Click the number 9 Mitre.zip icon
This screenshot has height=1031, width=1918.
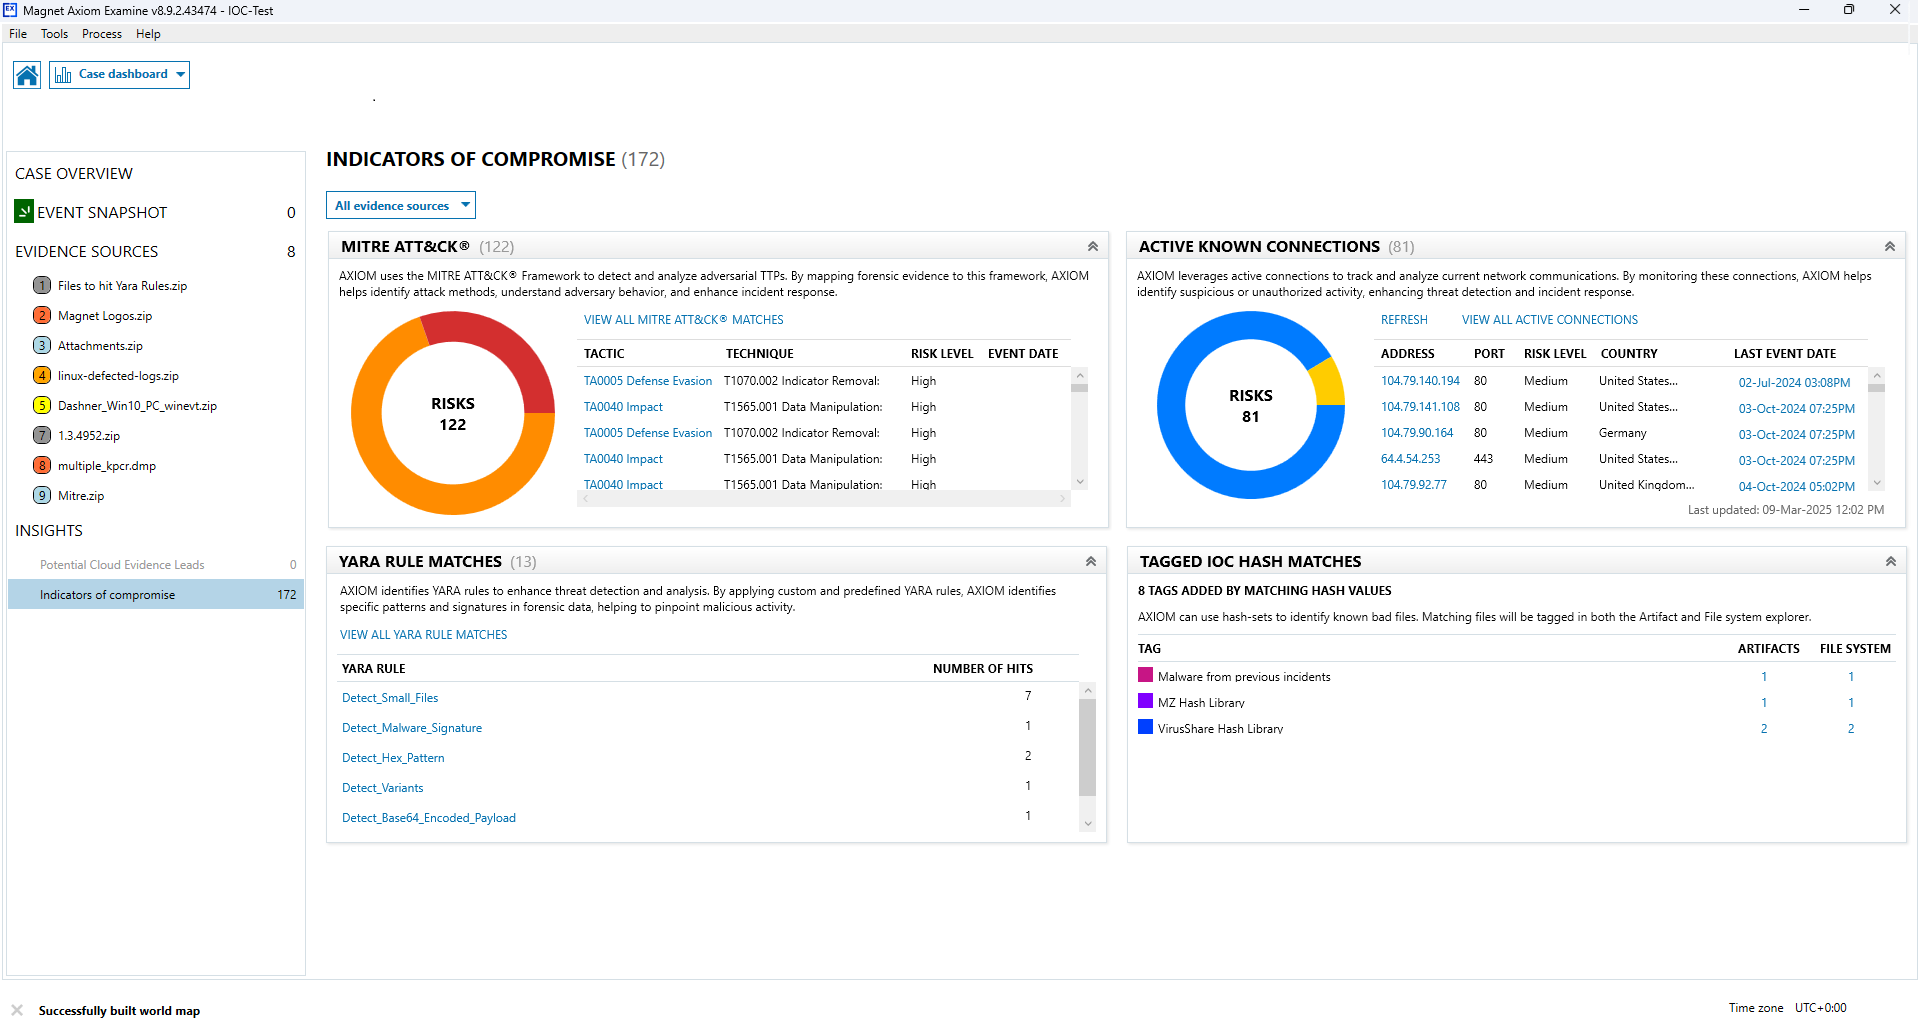click(42, 496)
